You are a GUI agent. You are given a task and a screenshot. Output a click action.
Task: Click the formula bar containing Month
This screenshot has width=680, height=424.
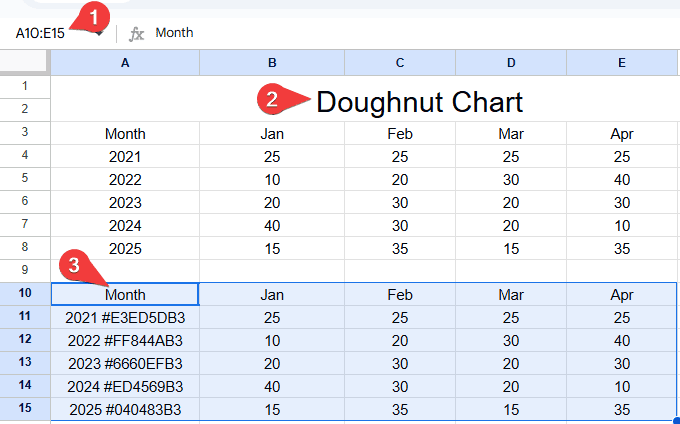[x=400, y=33]
